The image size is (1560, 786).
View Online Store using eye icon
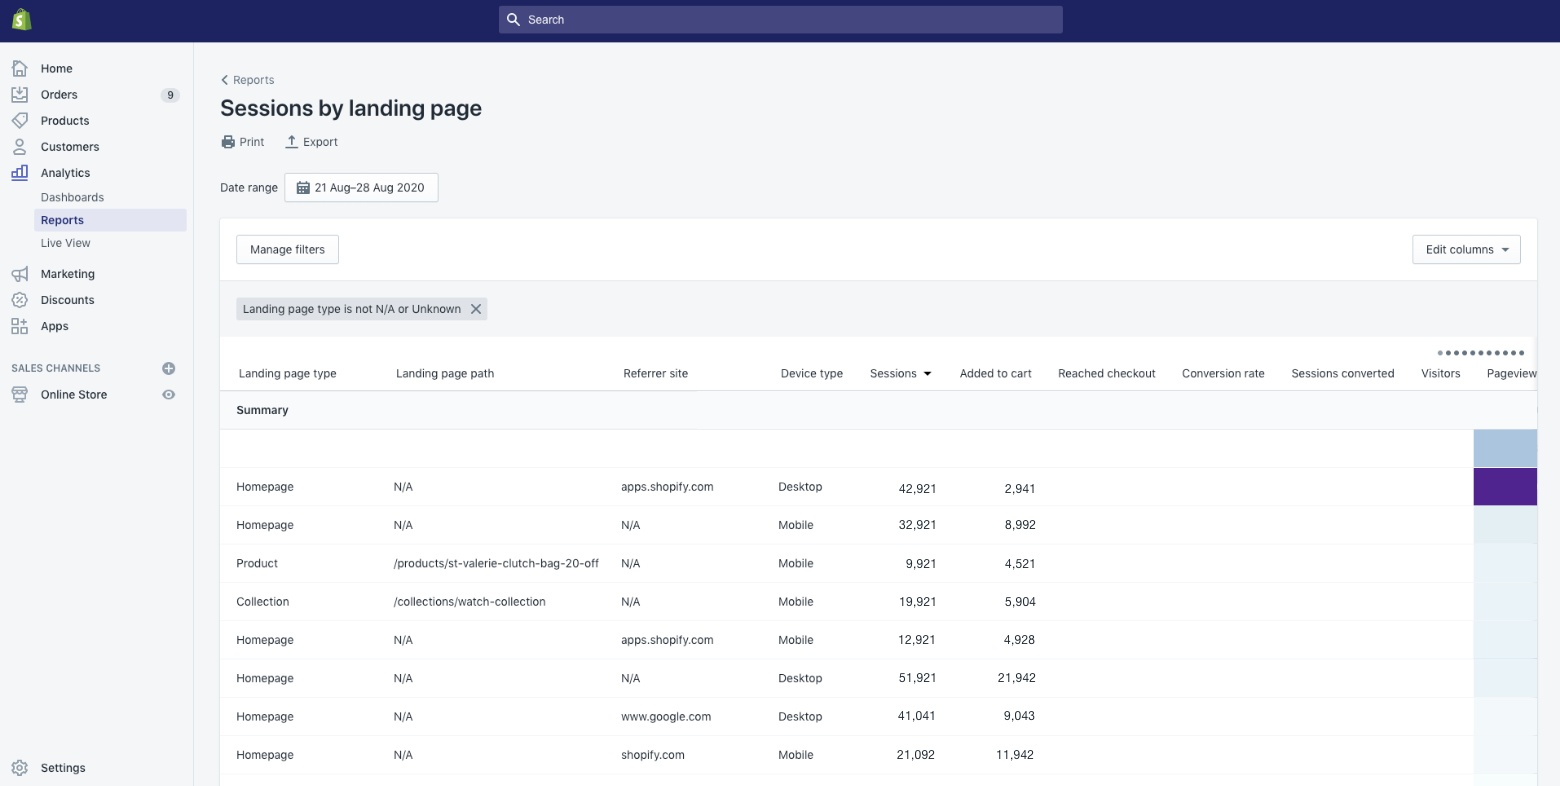[169, 395]
